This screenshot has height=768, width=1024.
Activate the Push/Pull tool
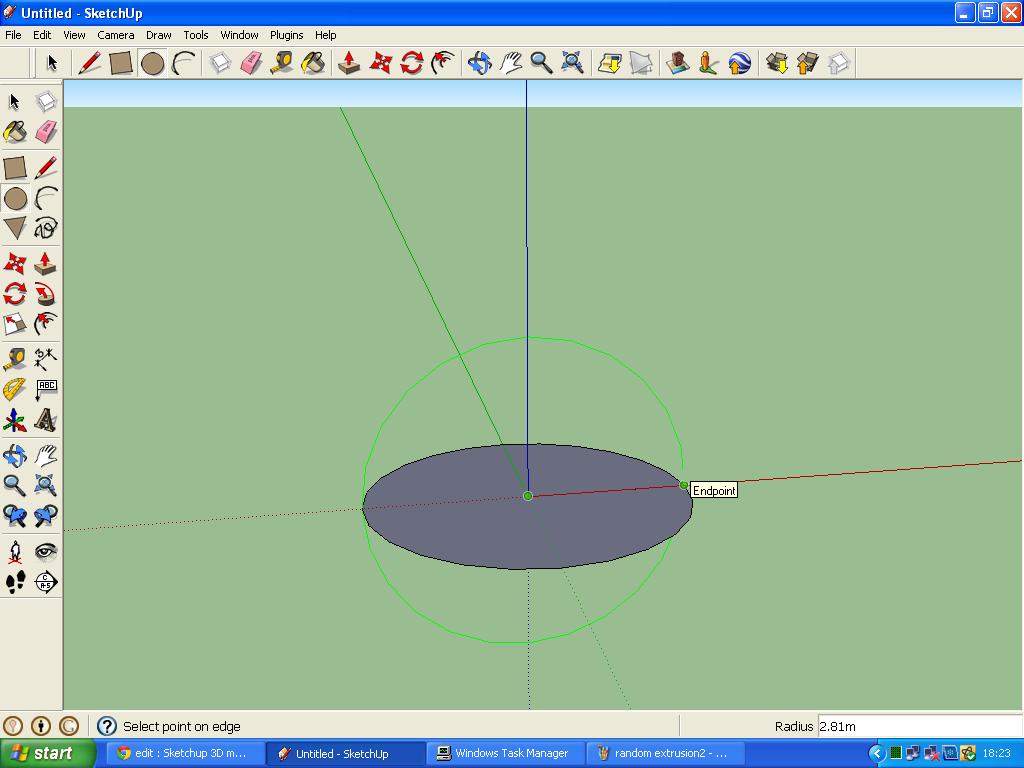coord(349,62)
